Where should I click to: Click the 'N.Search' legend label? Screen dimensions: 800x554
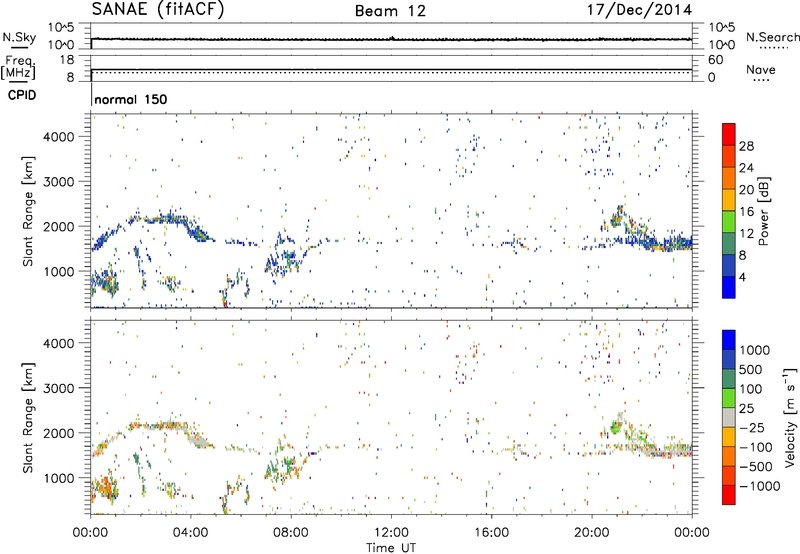point(772,37)
